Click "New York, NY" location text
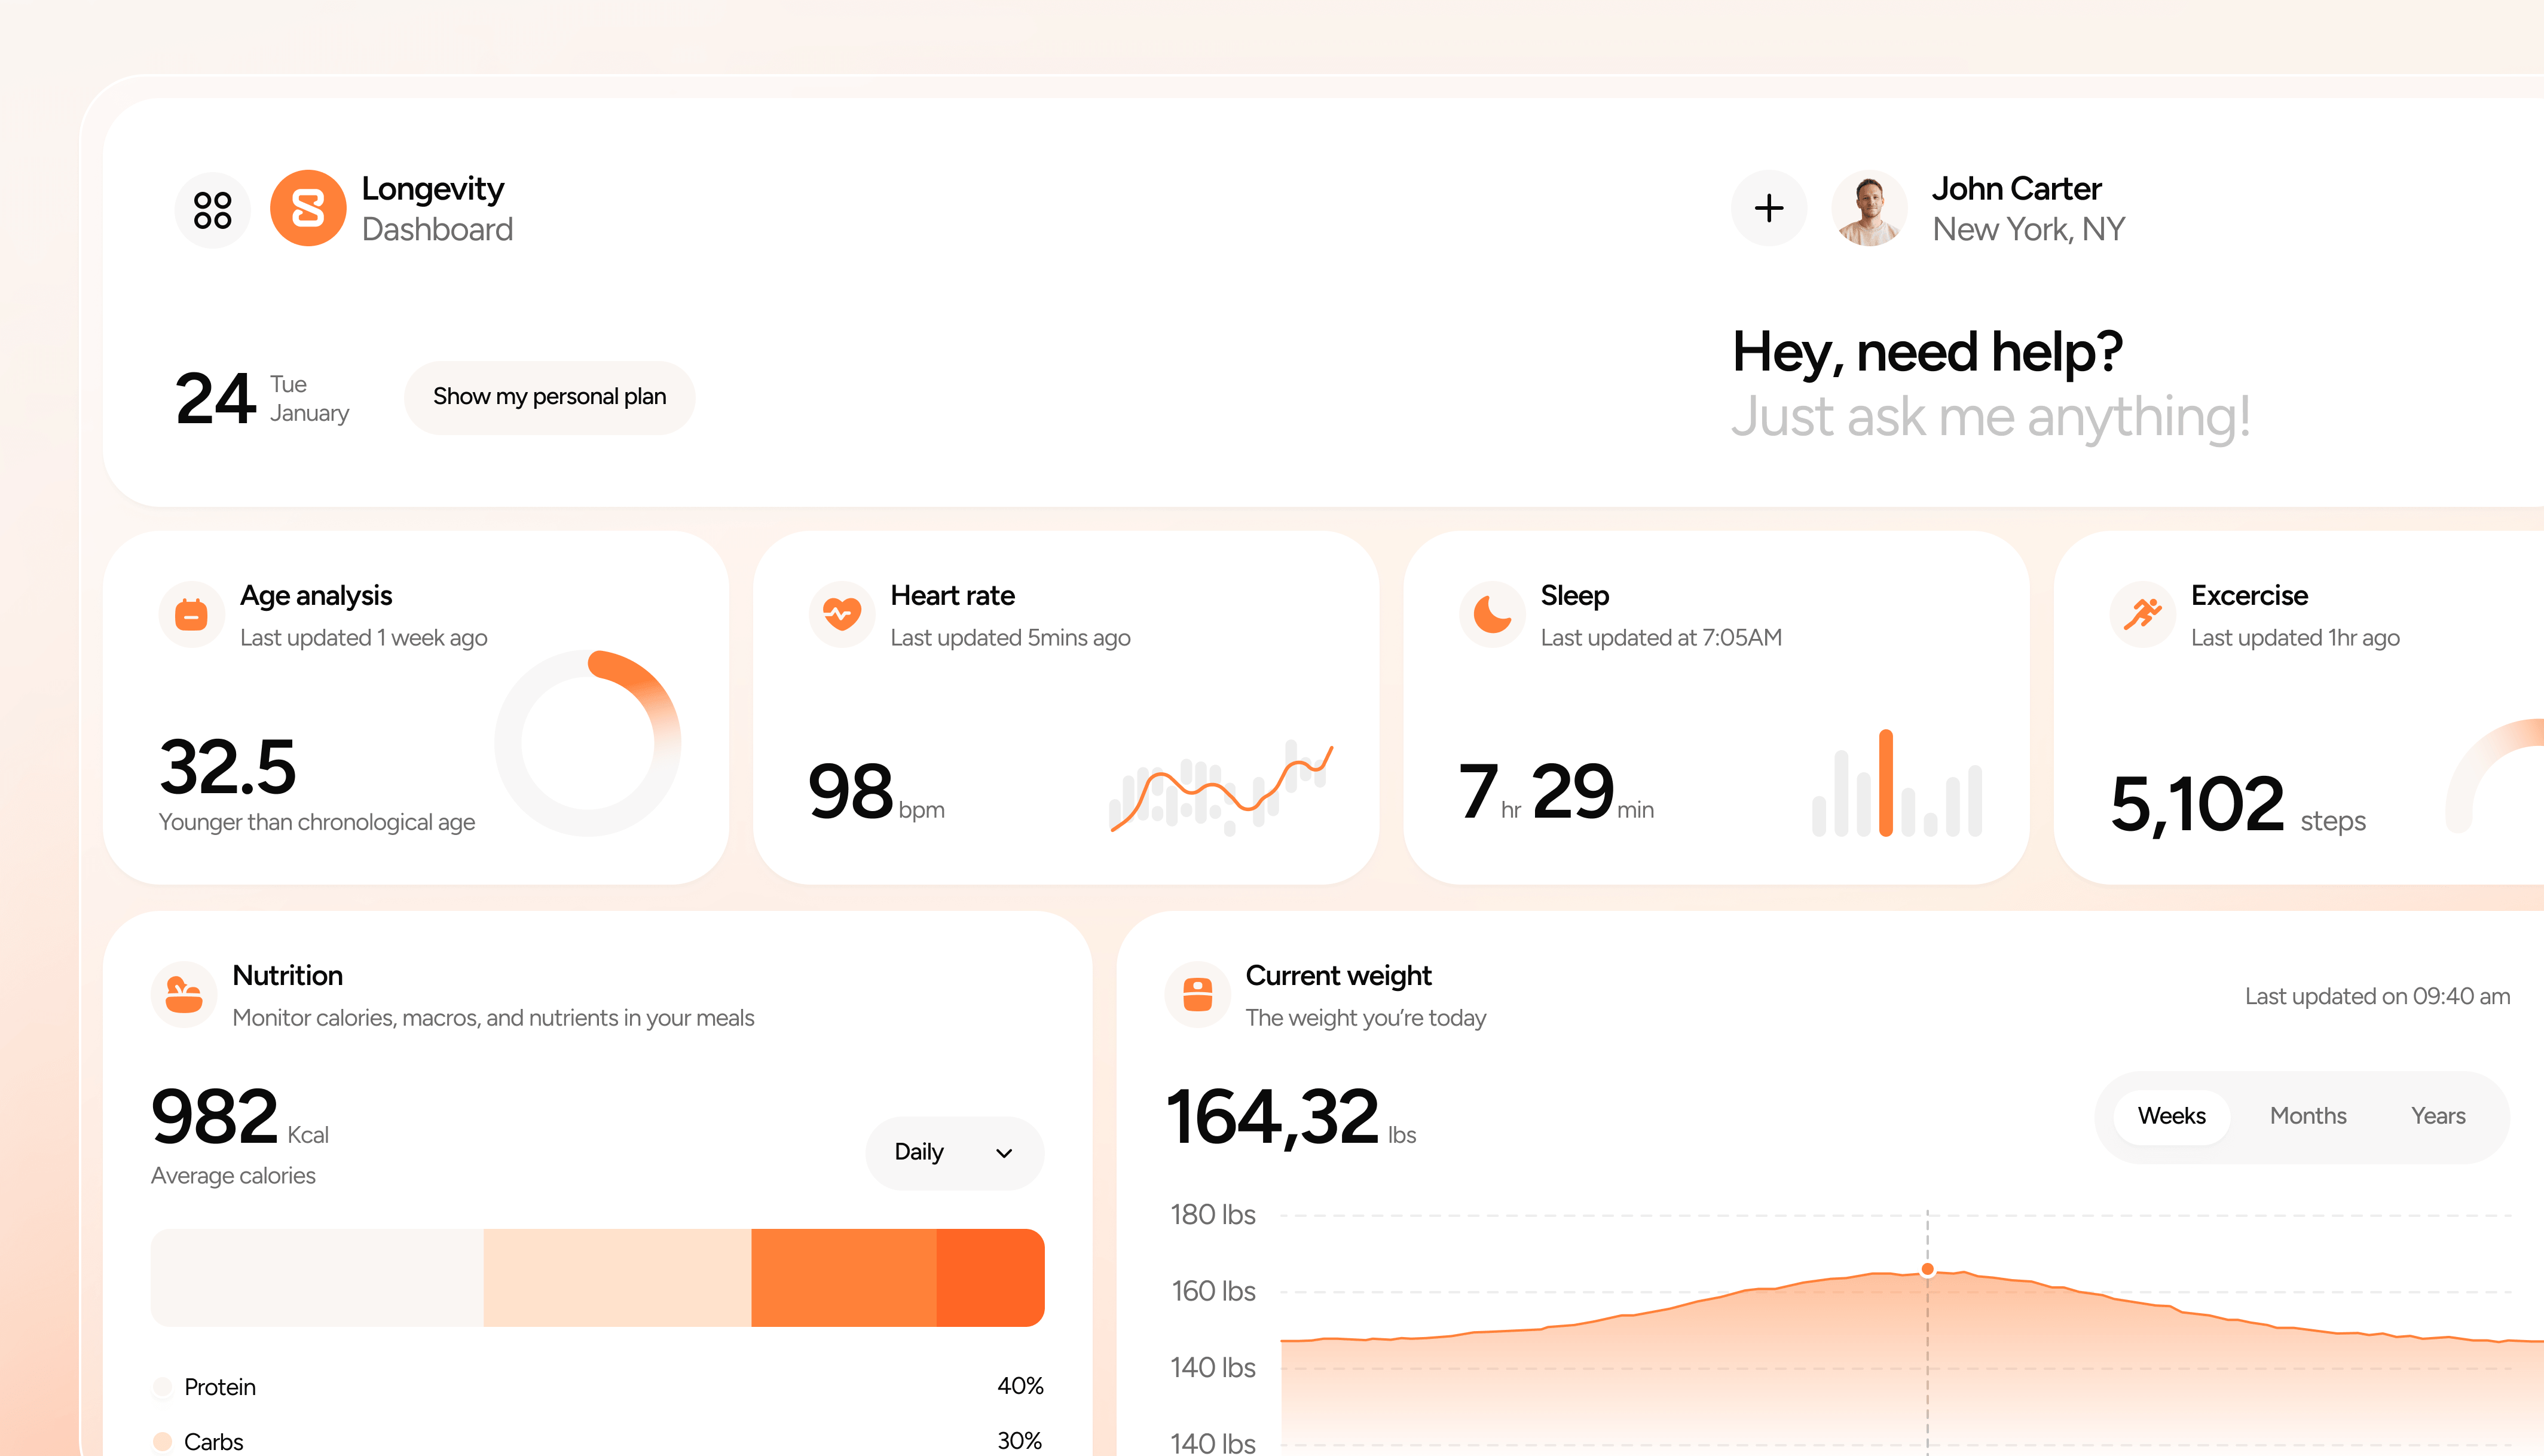 (x=2029, y=229)
